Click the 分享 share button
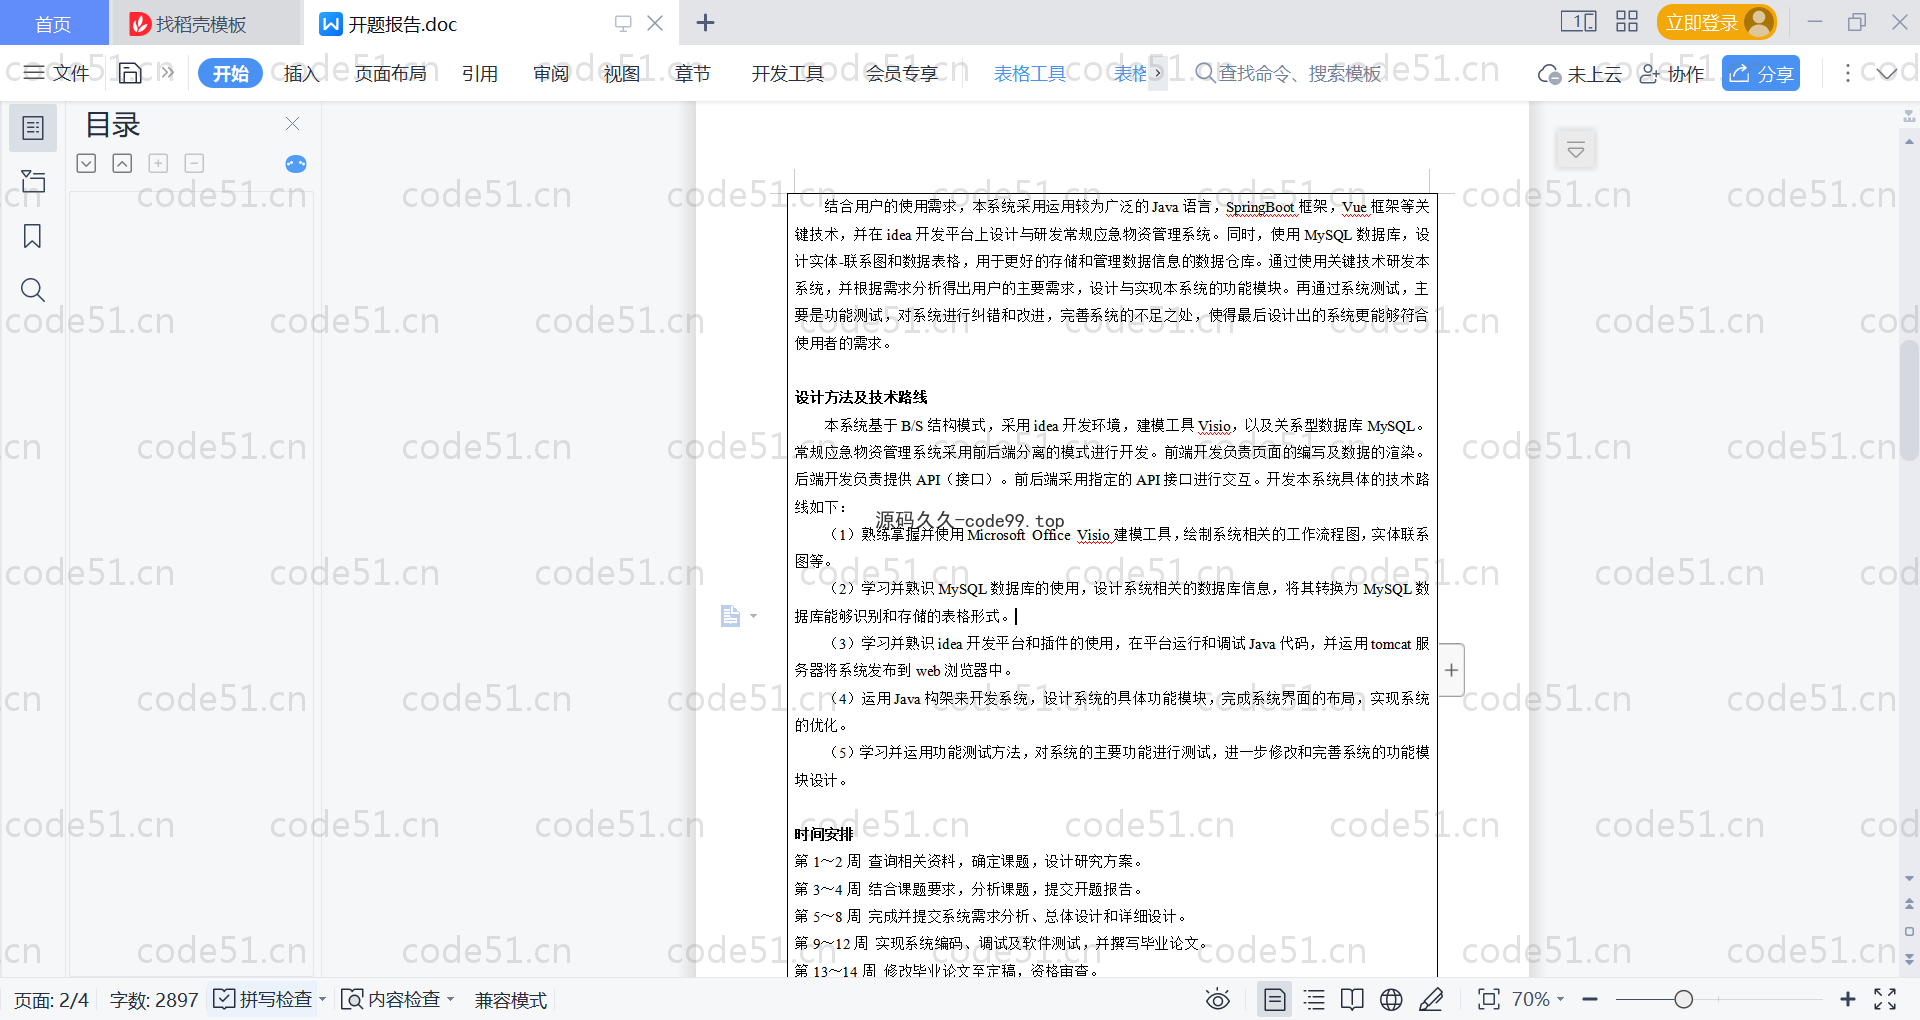The width and height of the screenshot is (1920, 1020). tap(1761, 73)
